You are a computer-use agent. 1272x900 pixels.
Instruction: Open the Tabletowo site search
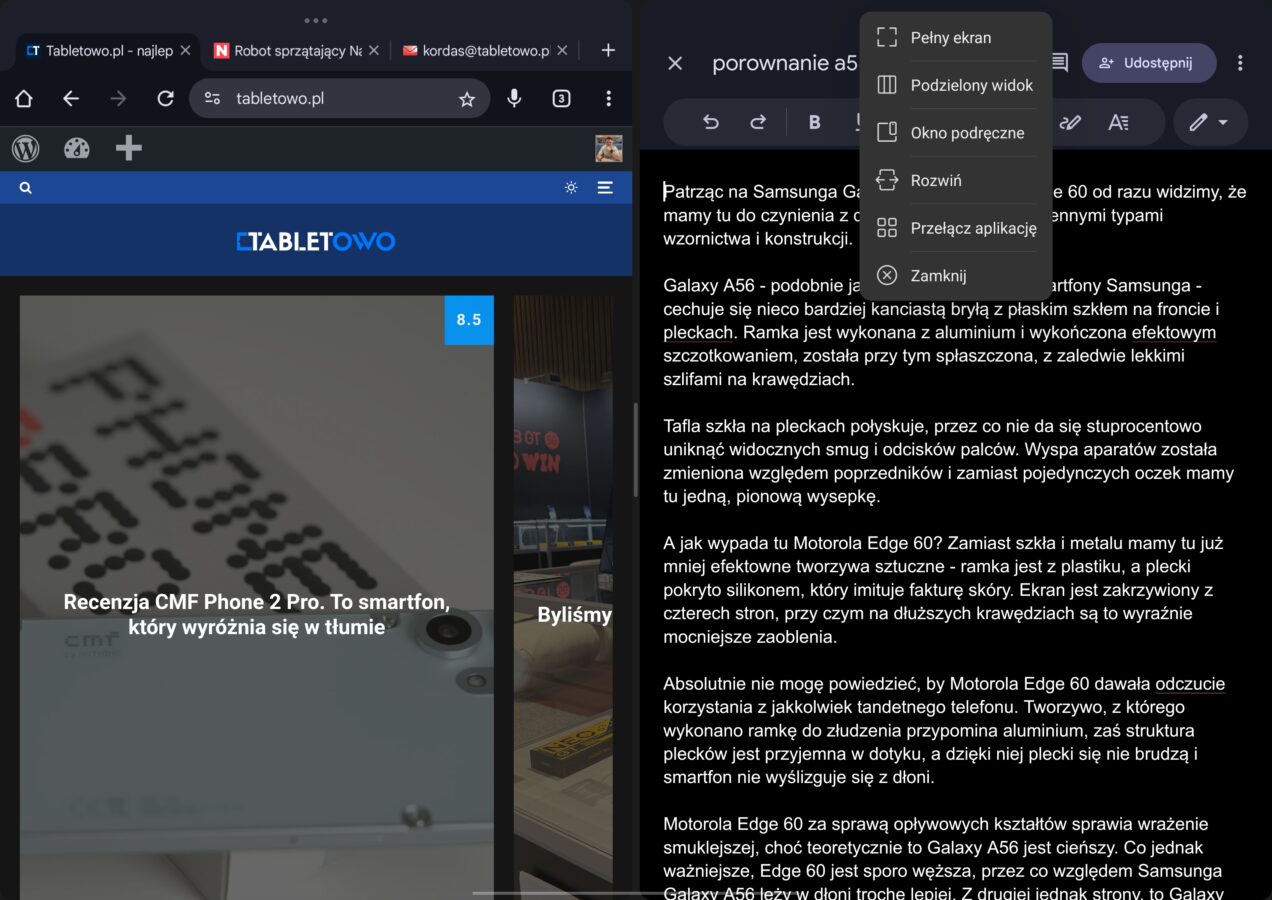coord(25,187)
